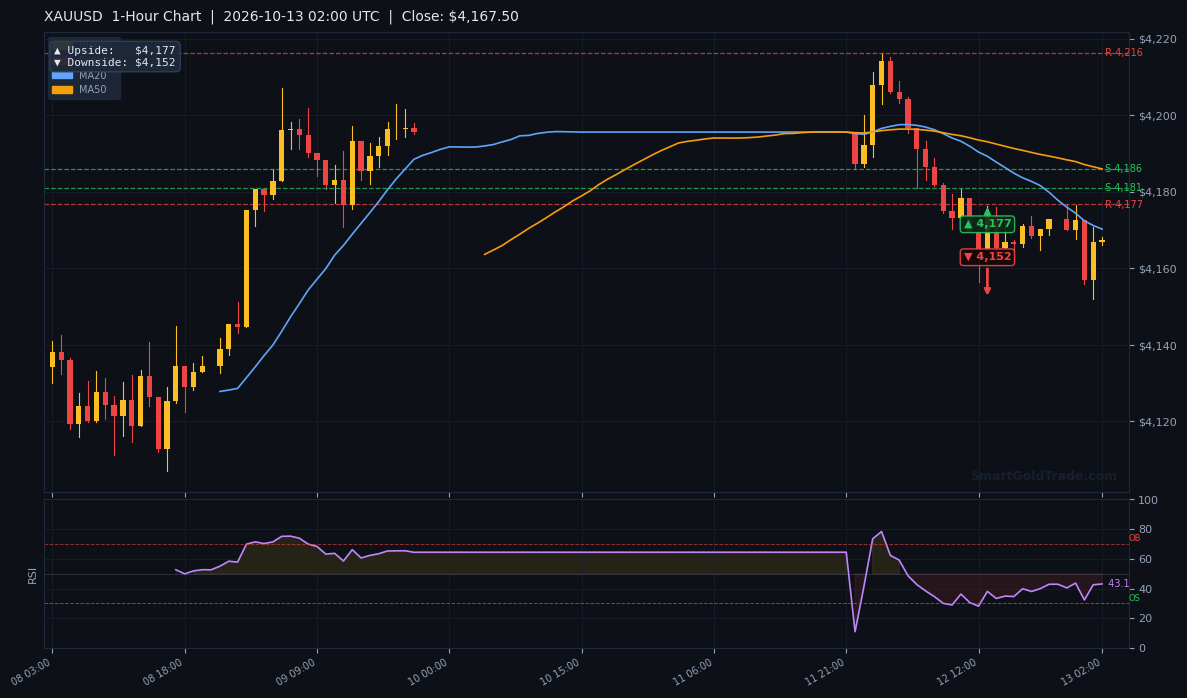1187x698 pixels.
Task: Click the OS oversold label in RSI panel
Action: coord(1134,598)
